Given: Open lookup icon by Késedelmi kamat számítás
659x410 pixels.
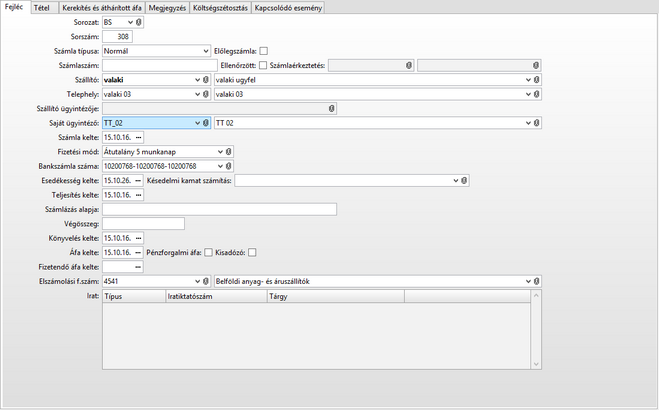Looking at the screenshot, I should tap(464, 181).
